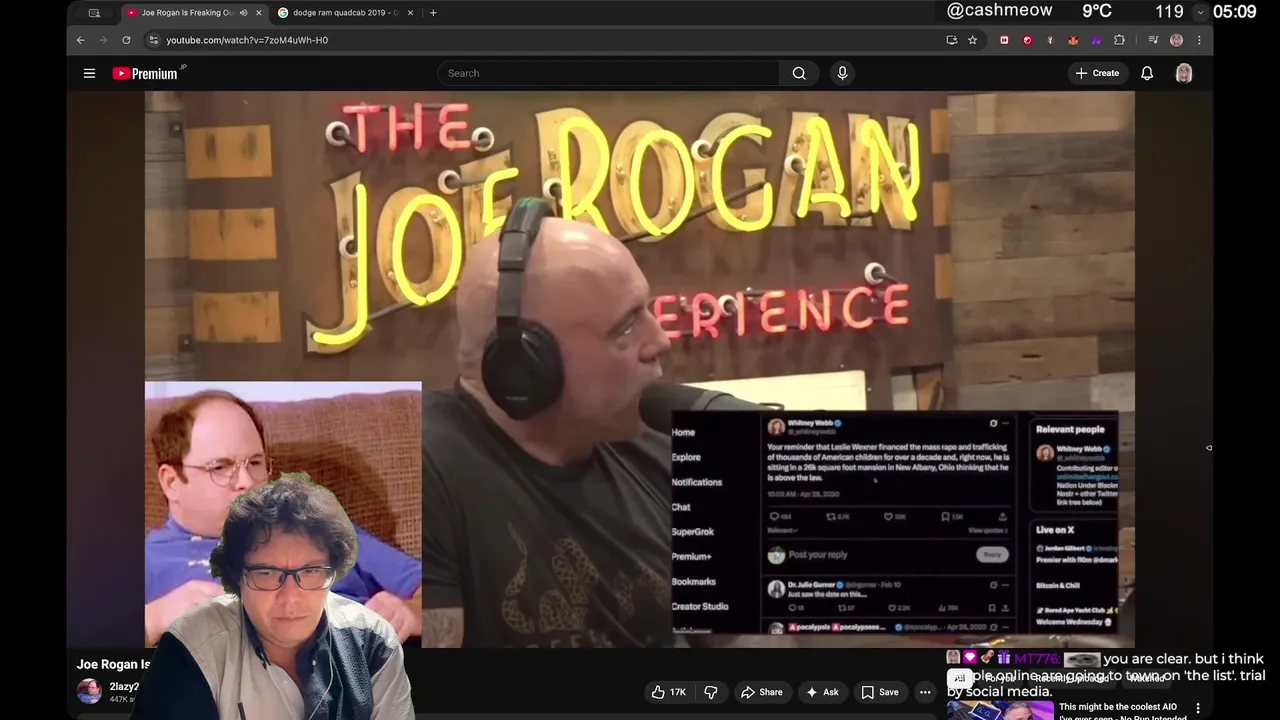Viewport: 1280px width, 720px height.
Task: Click the tab groups icon at far left
Action: (94, 13)
